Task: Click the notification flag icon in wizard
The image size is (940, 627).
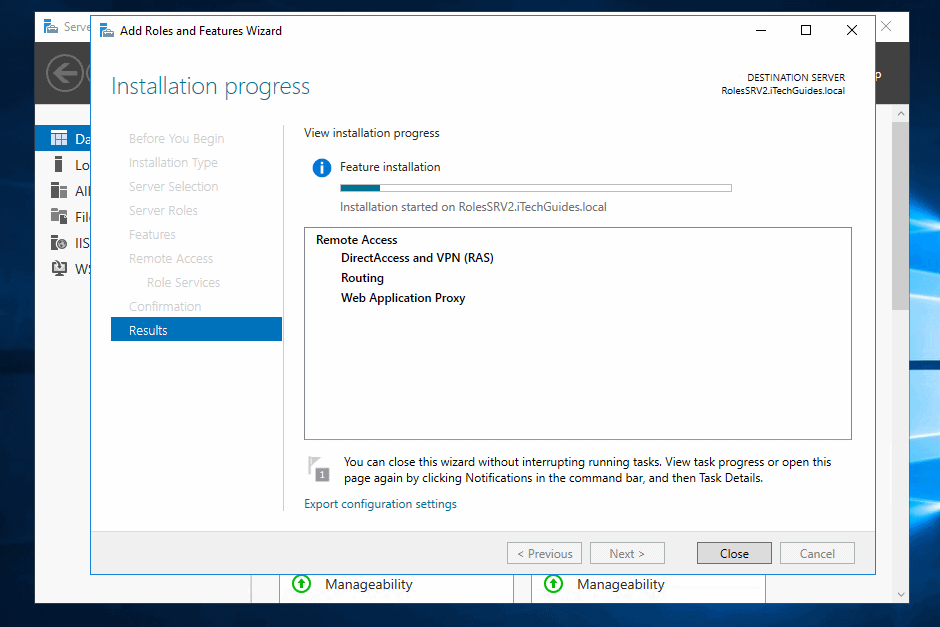Action: (x=318, y=468)
